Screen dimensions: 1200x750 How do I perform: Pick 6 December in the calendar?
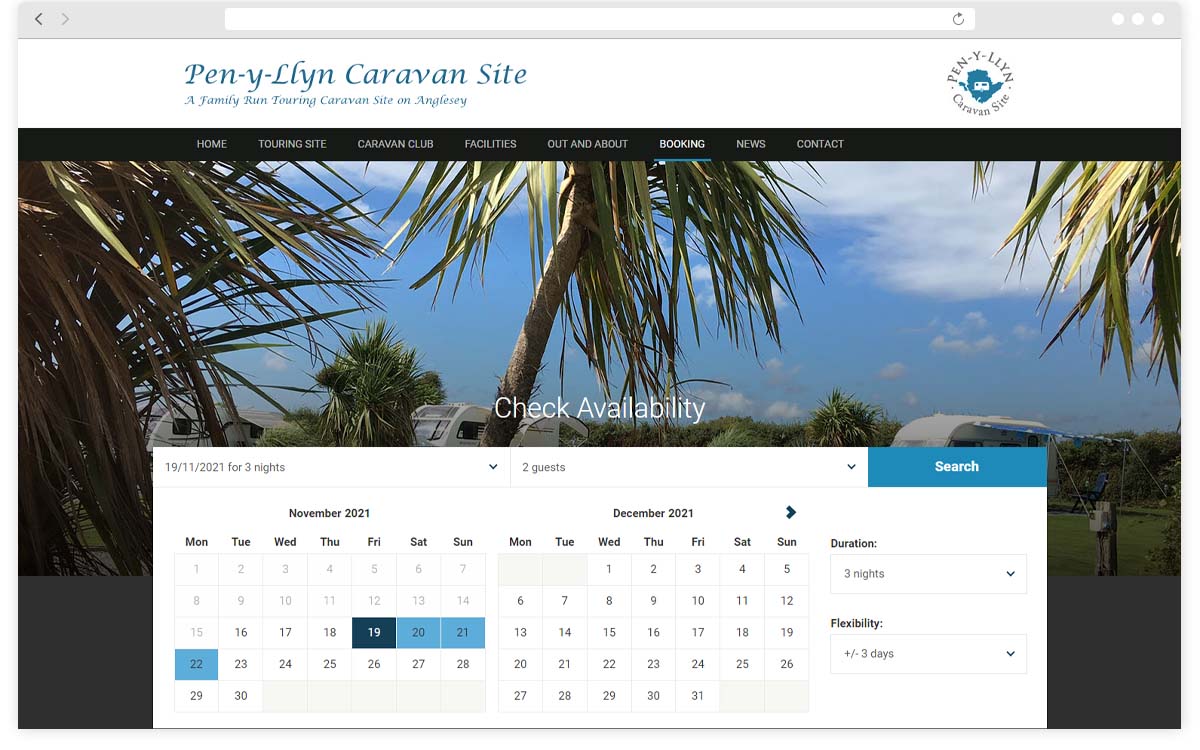520,601
